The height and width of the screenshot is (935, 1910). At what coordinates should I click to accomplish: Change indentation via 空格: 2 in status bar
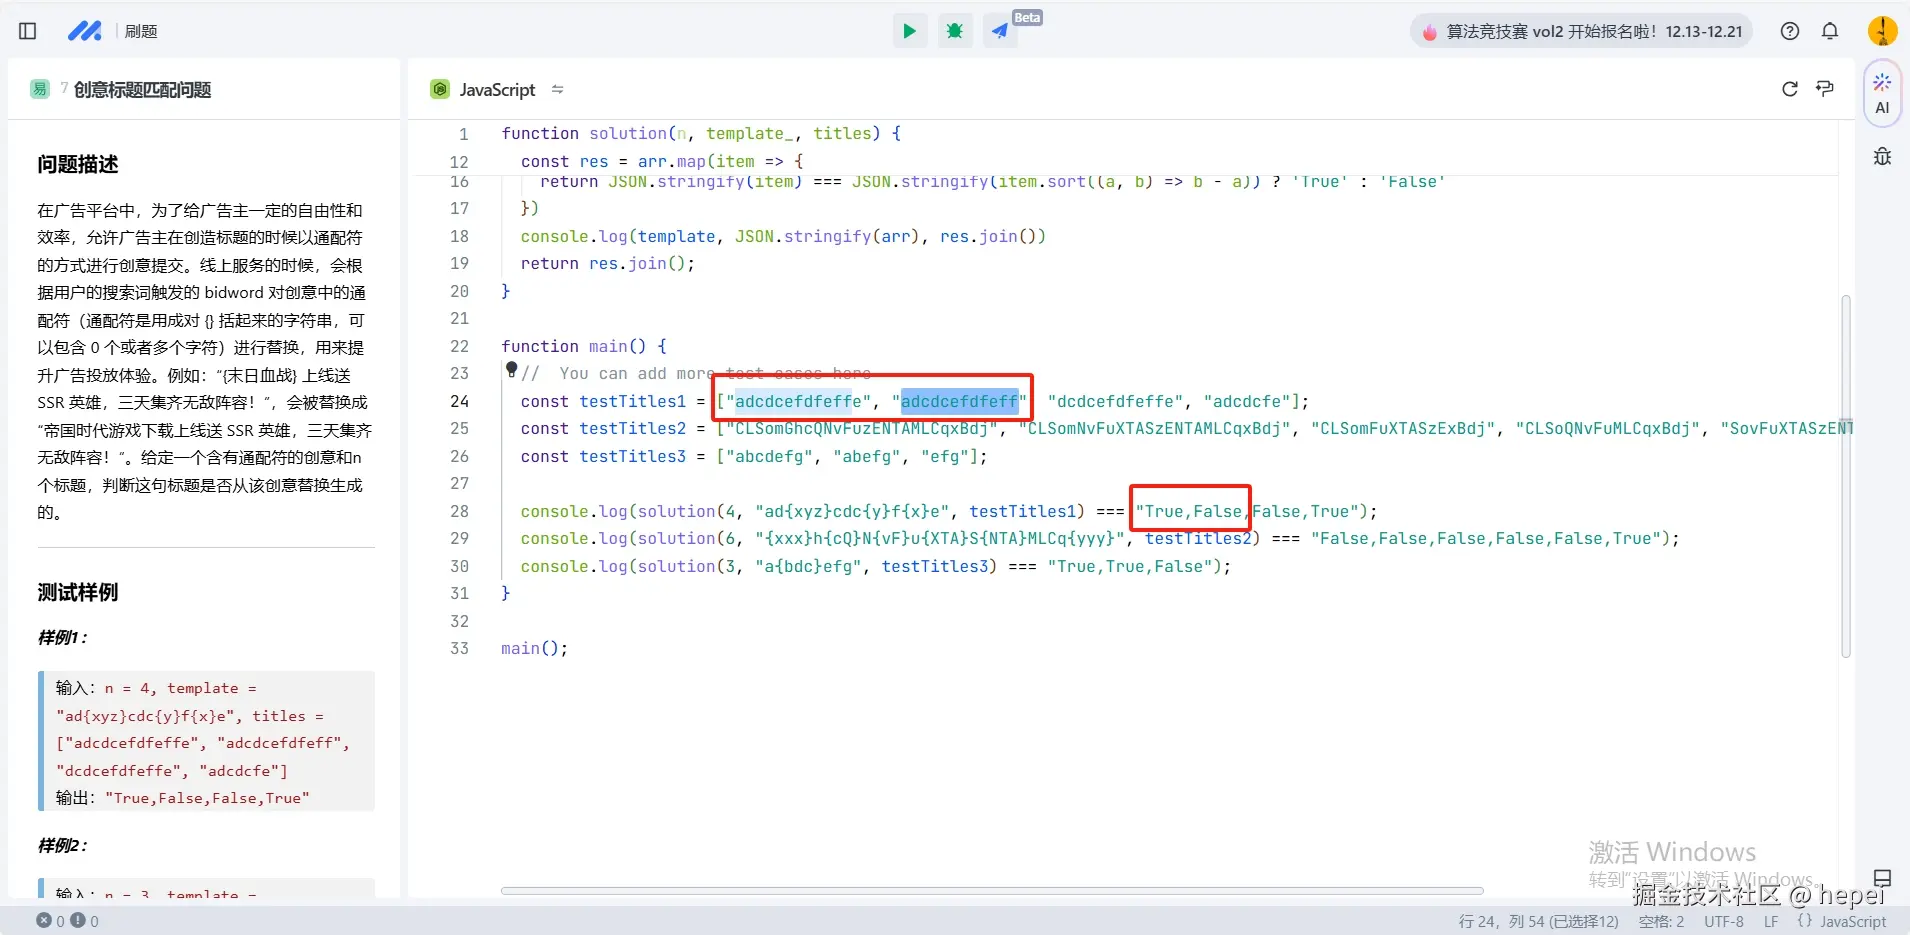click(x=1660, y=921)
